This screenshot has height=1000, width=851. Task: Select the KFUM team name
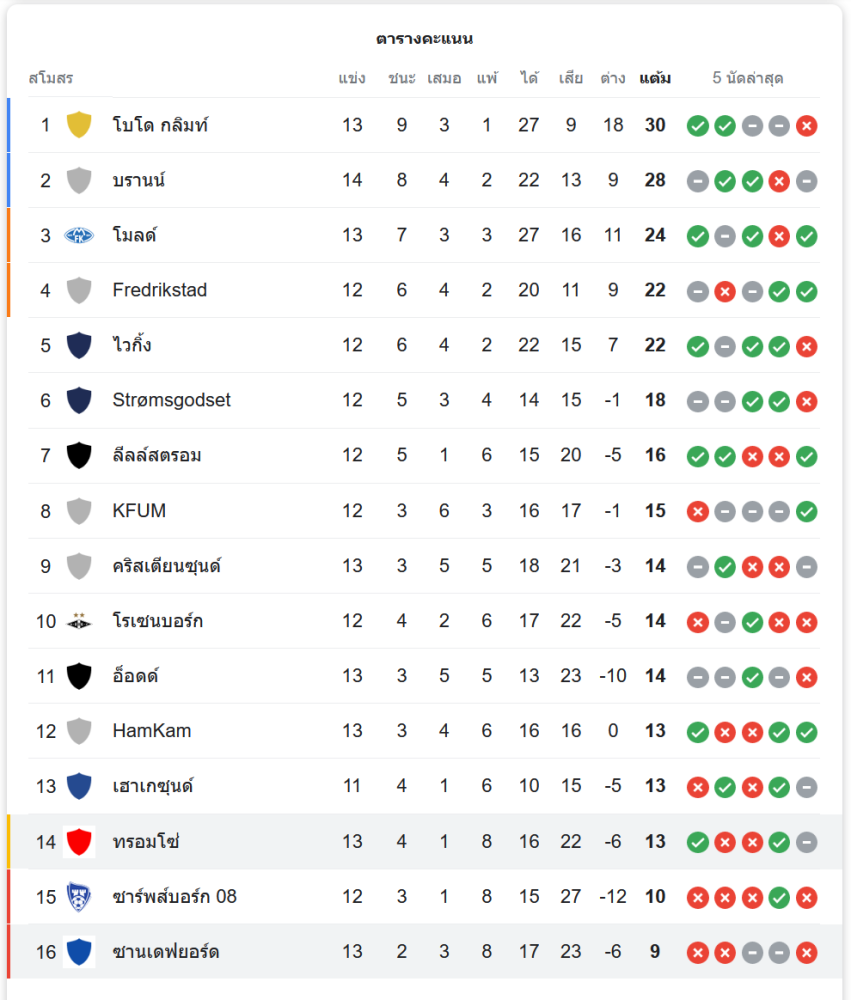pos(139,511)
